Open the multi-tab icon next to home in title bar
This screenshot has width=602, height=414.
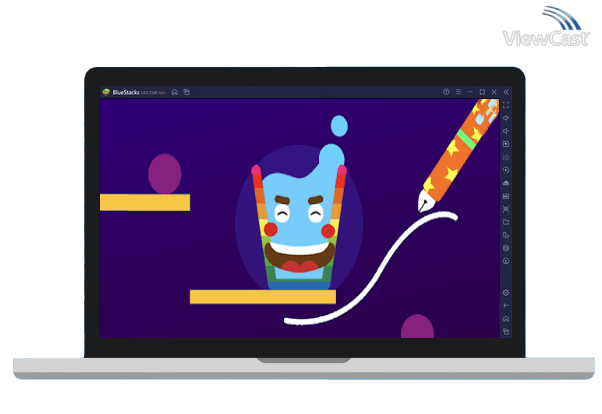click(187, 92)
